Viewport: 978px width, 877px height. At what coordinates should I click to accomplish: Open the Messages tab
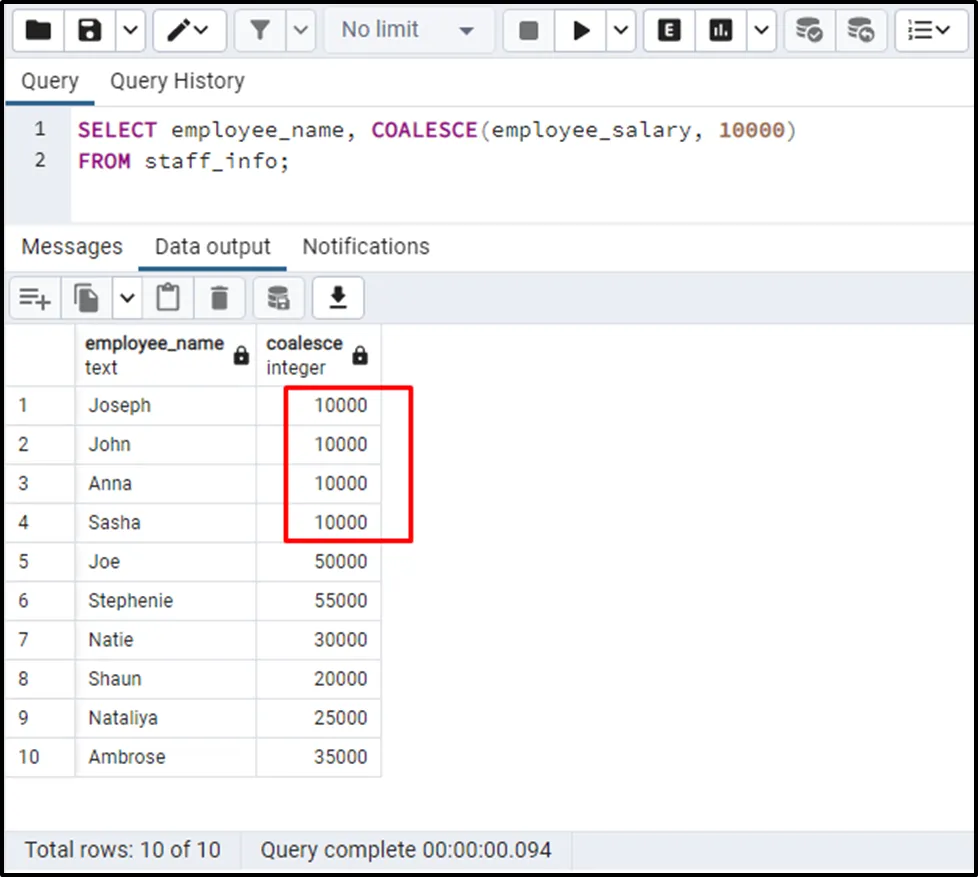click(72, 247)
